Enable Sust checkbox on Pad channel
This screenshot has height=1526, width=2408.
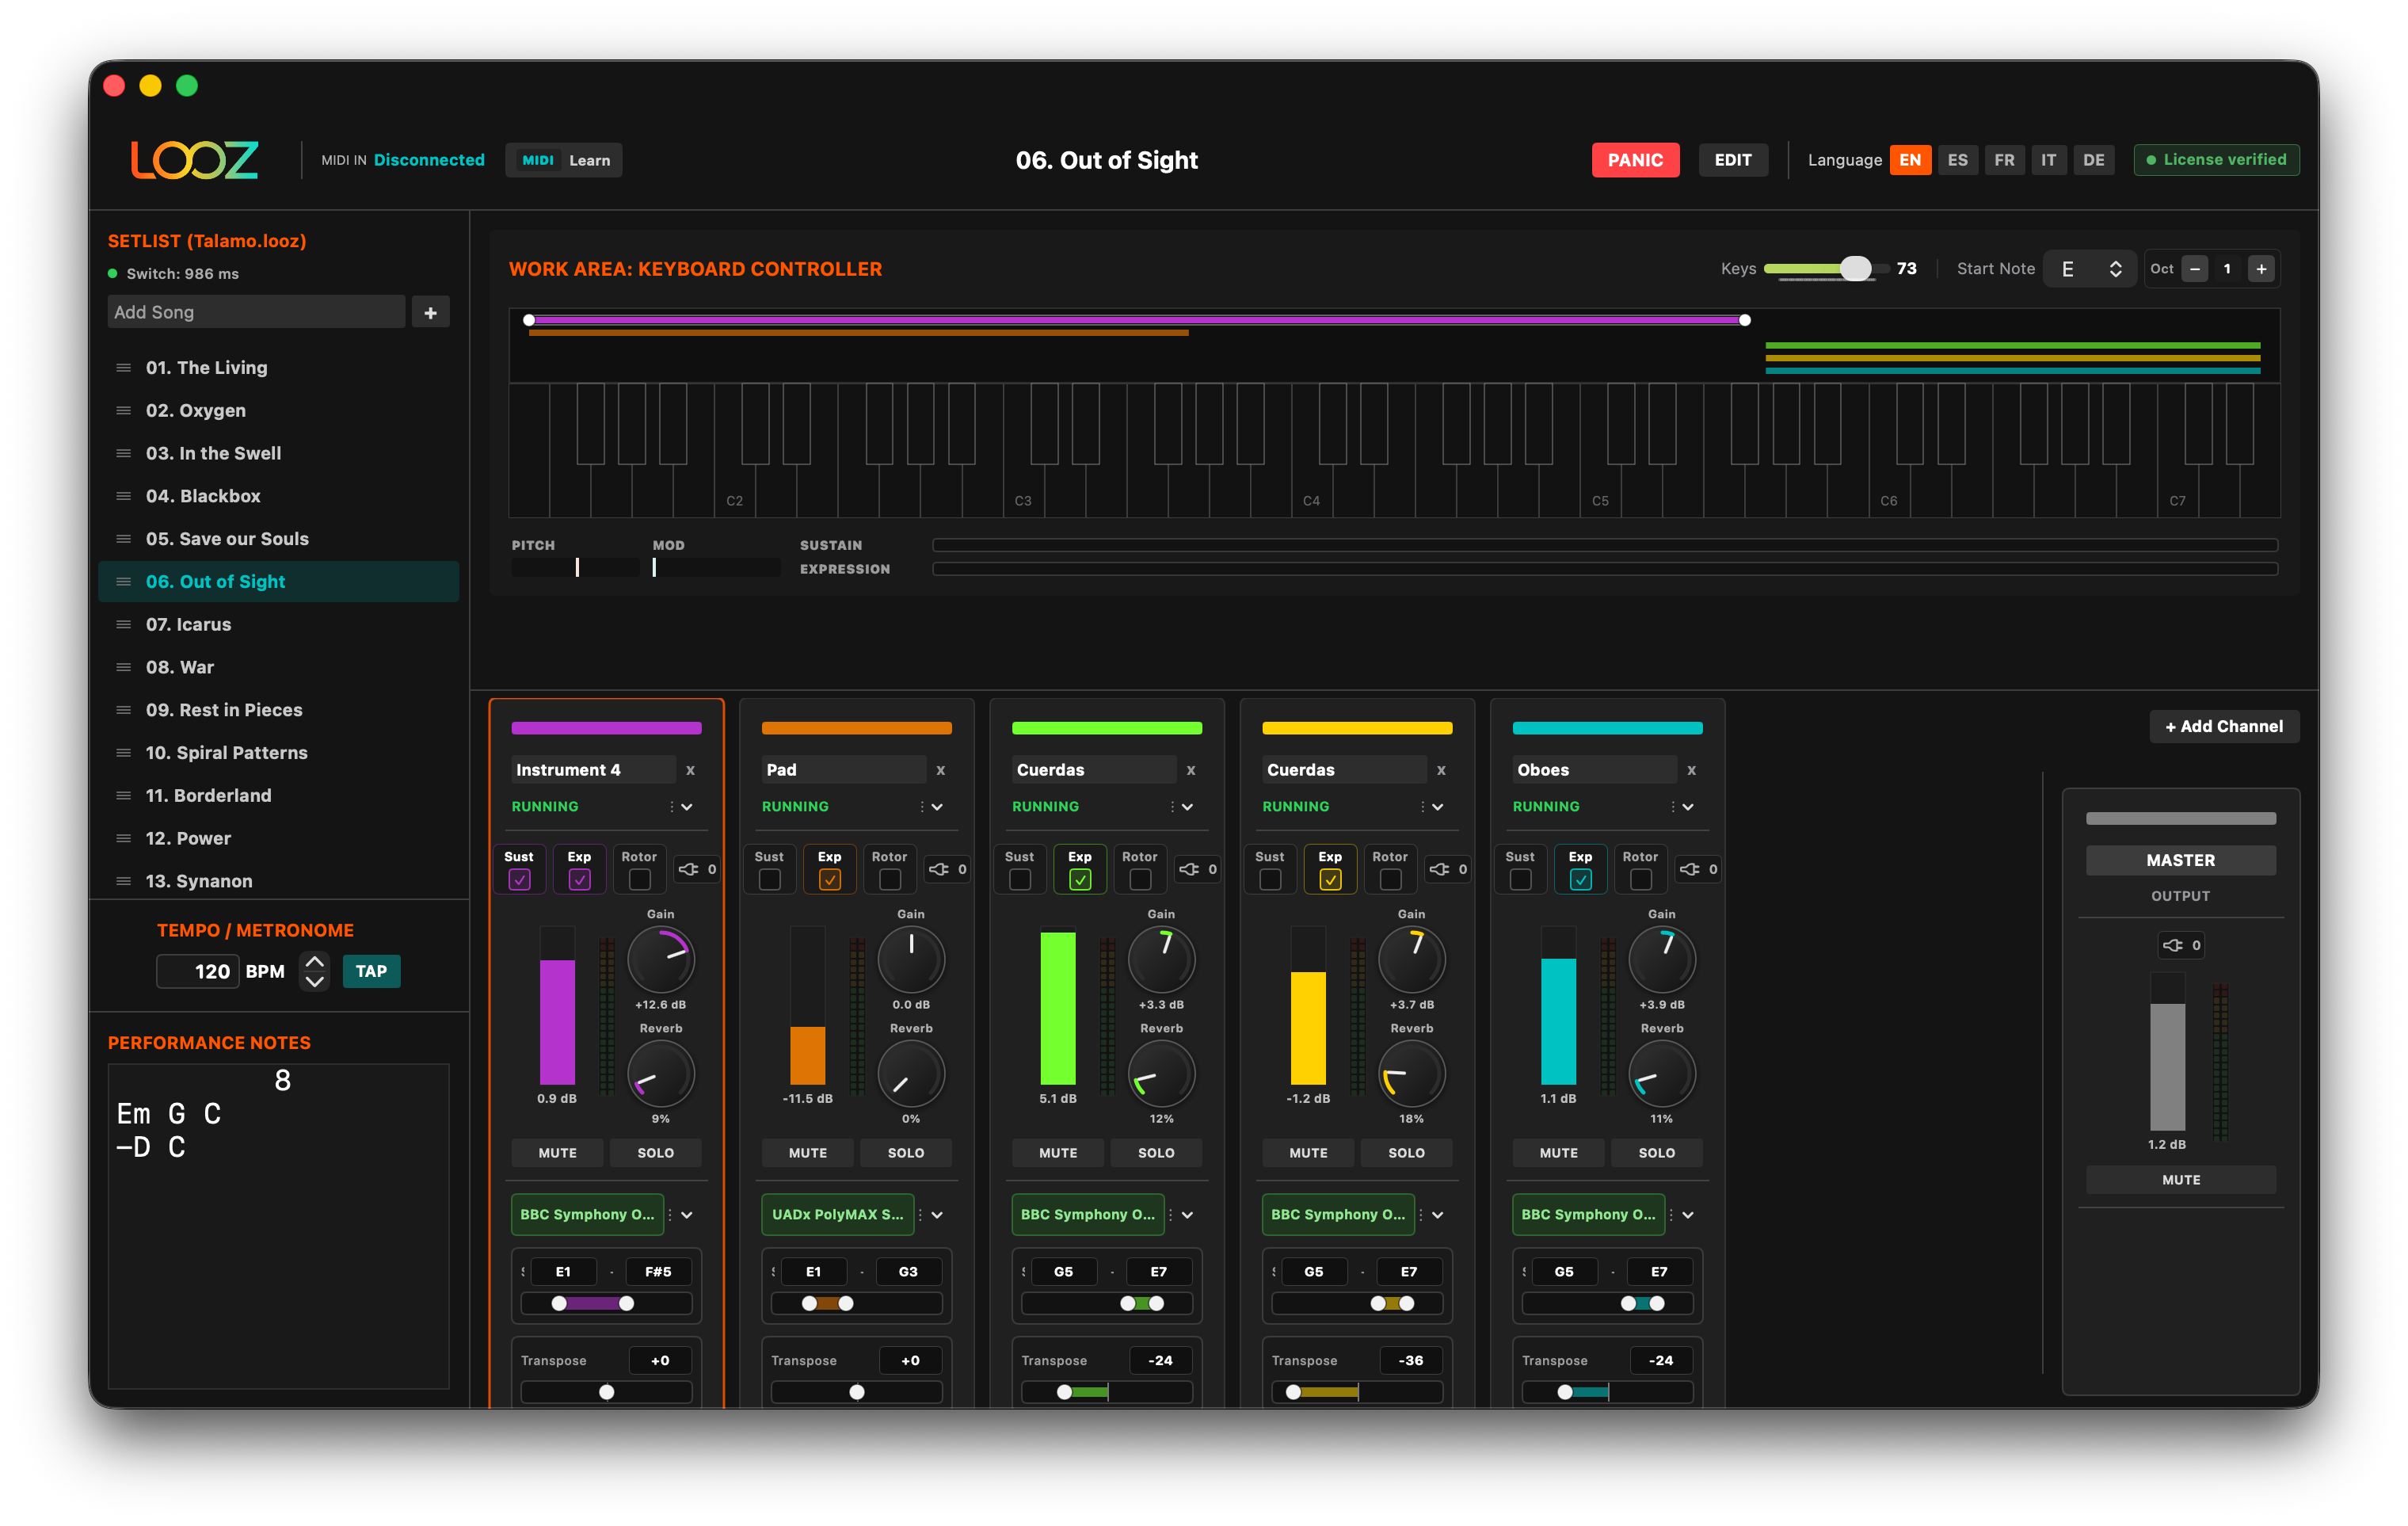coord(769,880)
